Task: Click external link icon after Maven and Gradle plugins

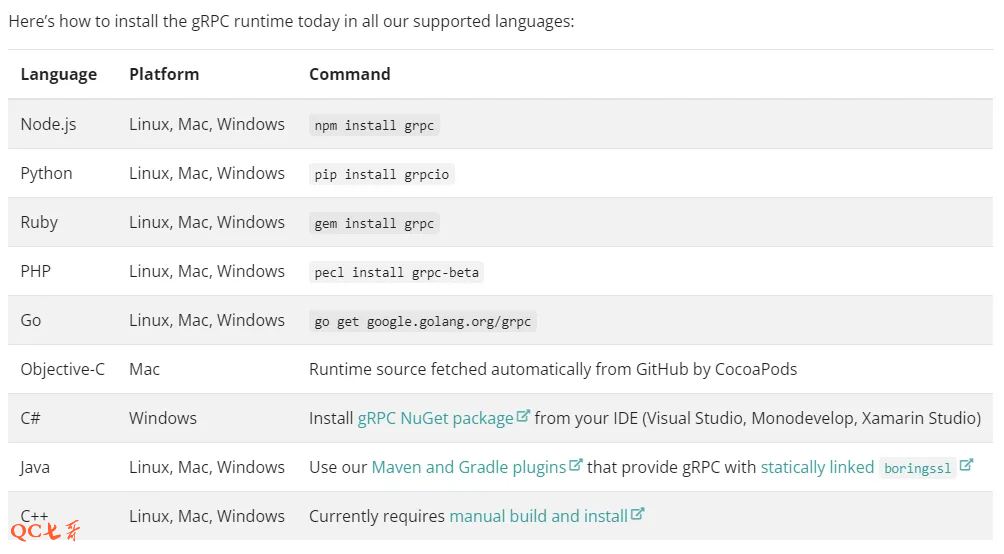Action: pos(576,466)
